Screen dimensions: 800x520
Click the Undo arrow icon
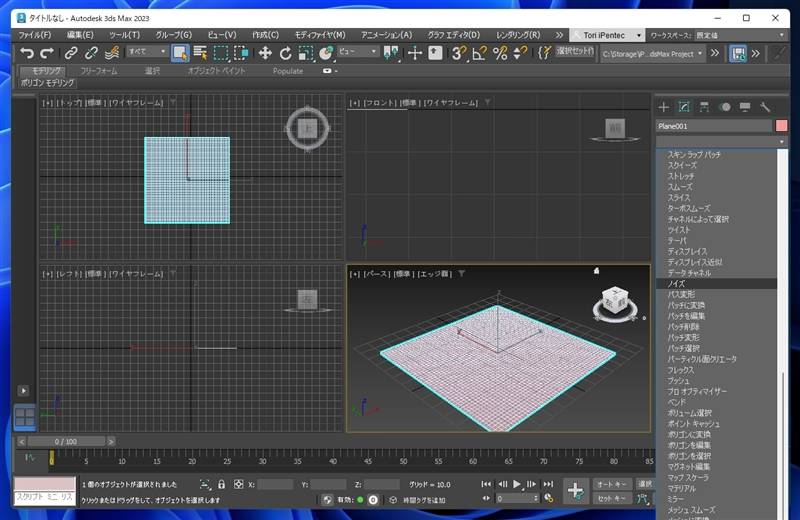(27, 53)
